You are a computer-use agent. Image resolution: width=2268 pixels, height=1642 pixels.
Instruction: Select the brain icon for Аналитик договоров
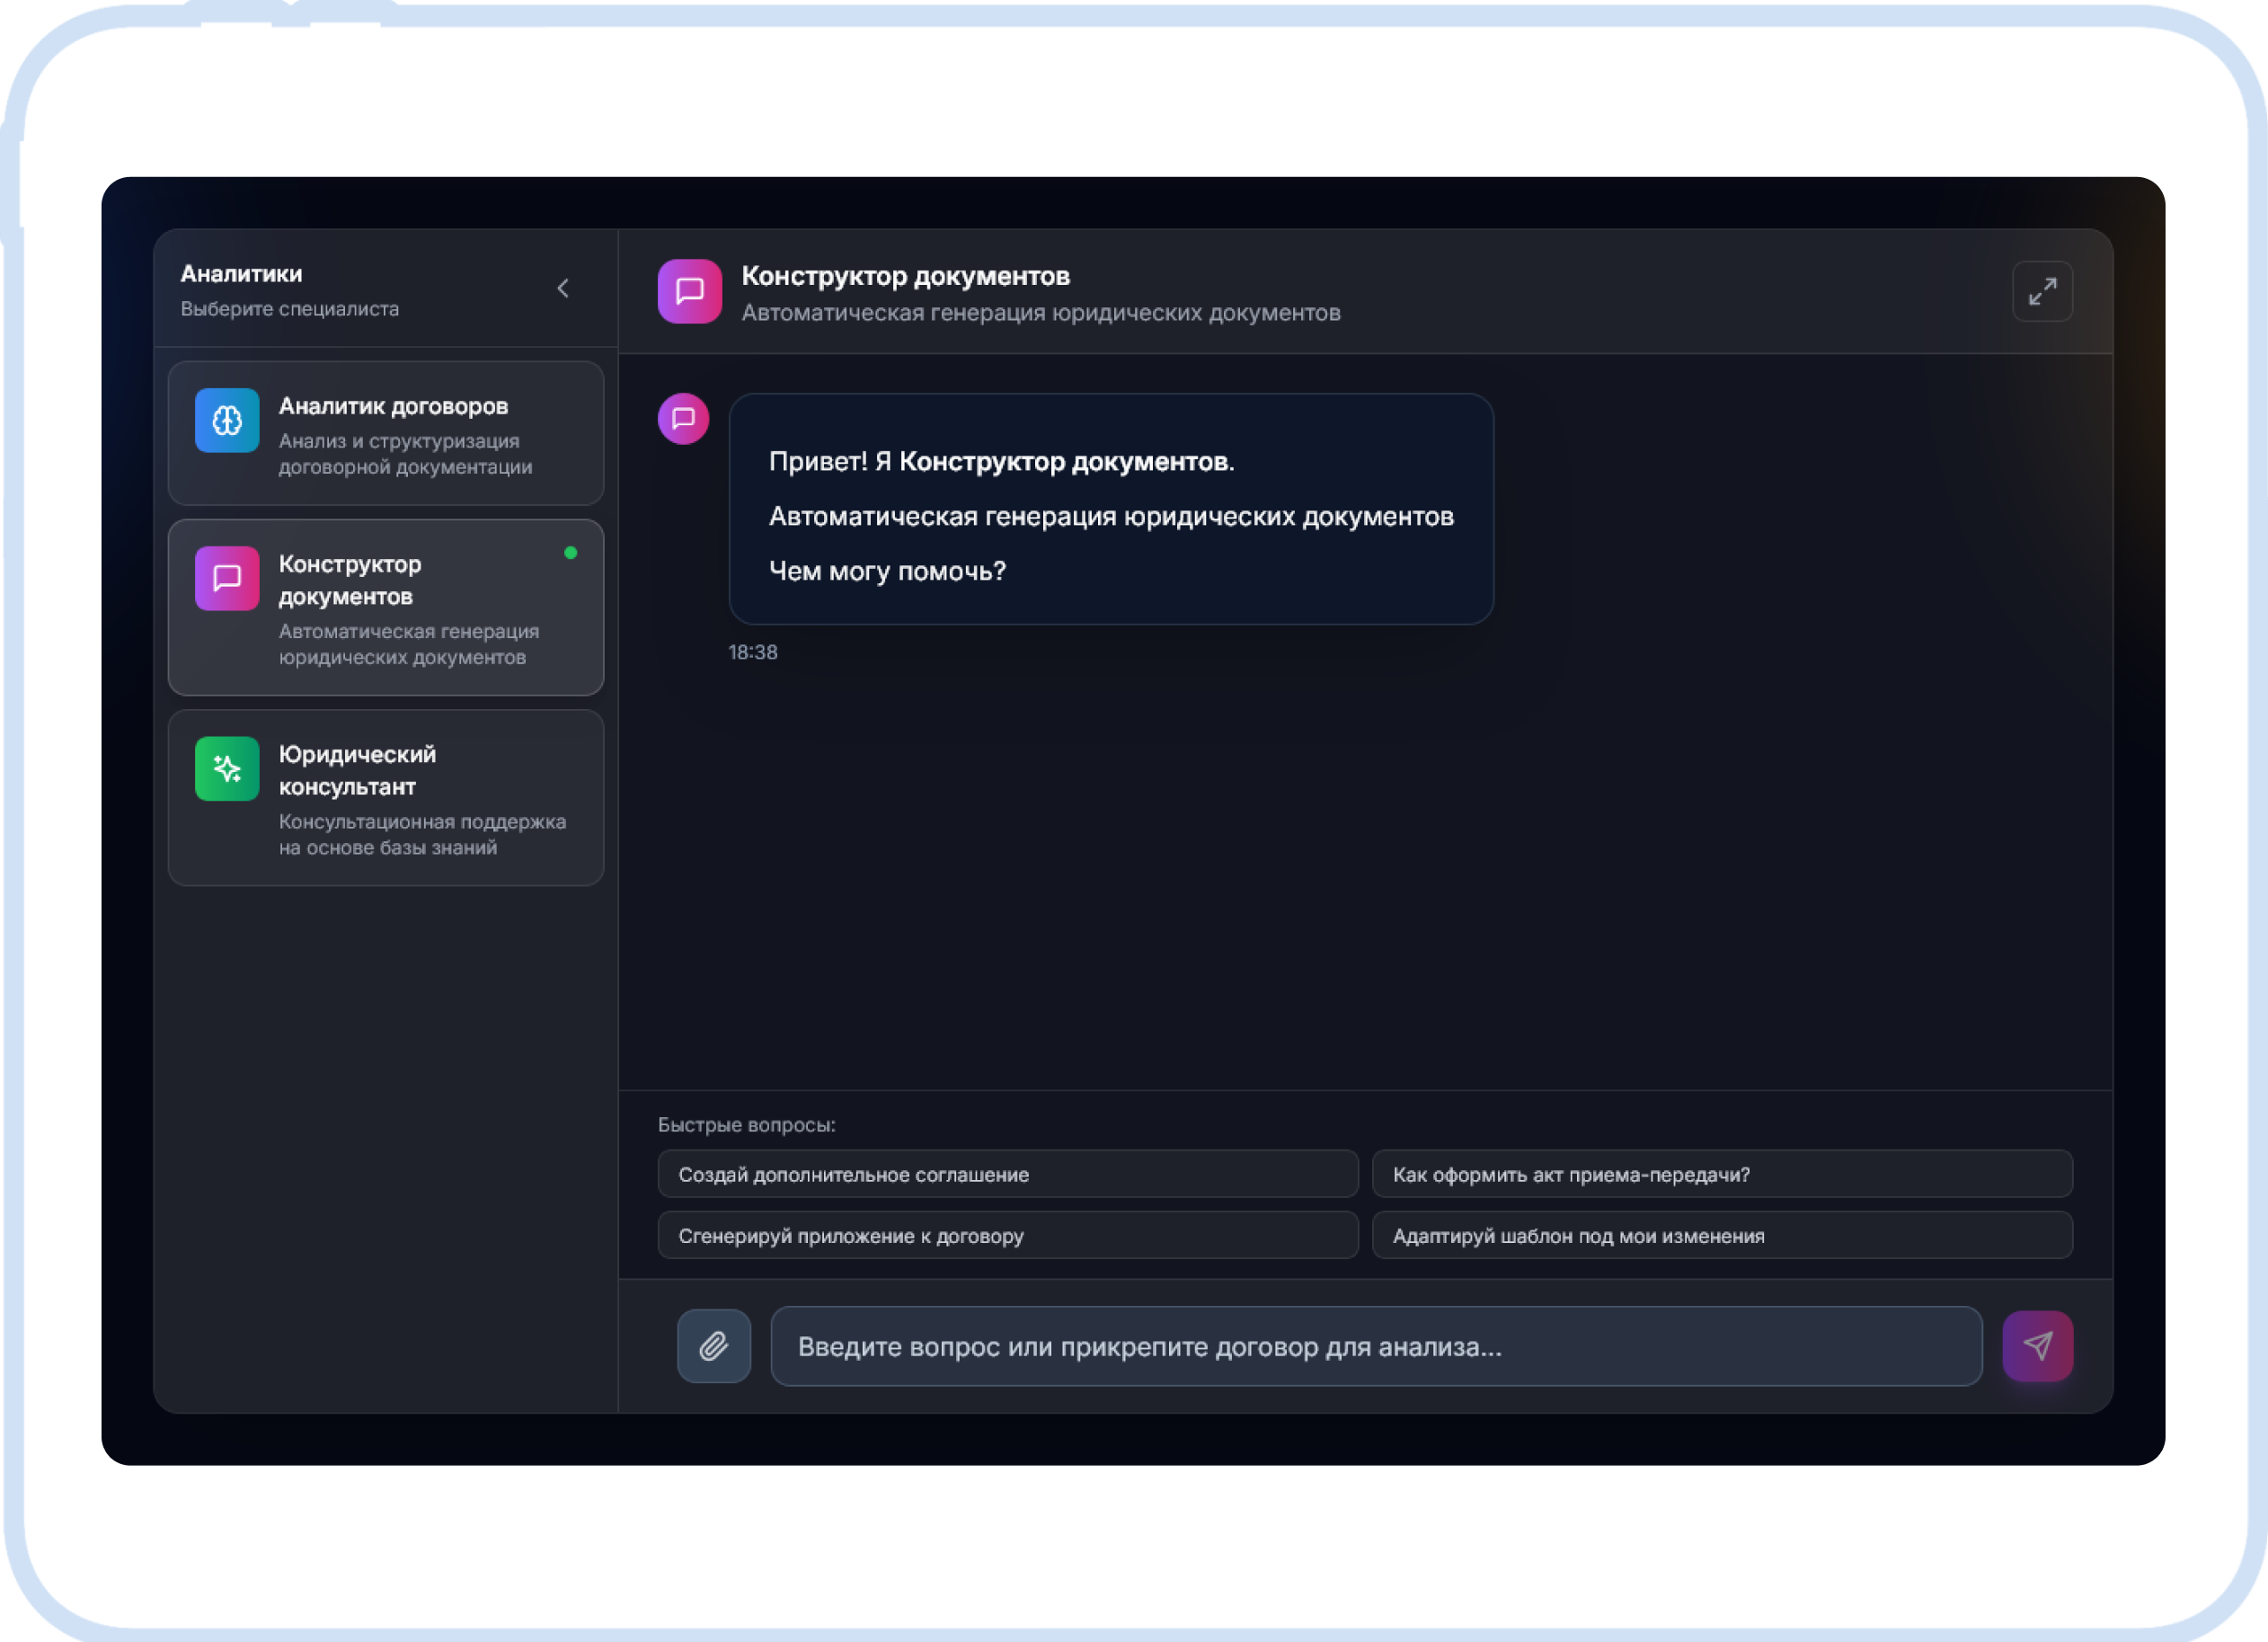226,421
